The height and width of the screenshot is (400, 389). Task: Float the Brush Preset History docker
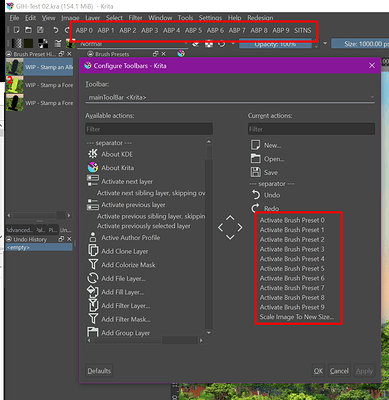[61, 54]
